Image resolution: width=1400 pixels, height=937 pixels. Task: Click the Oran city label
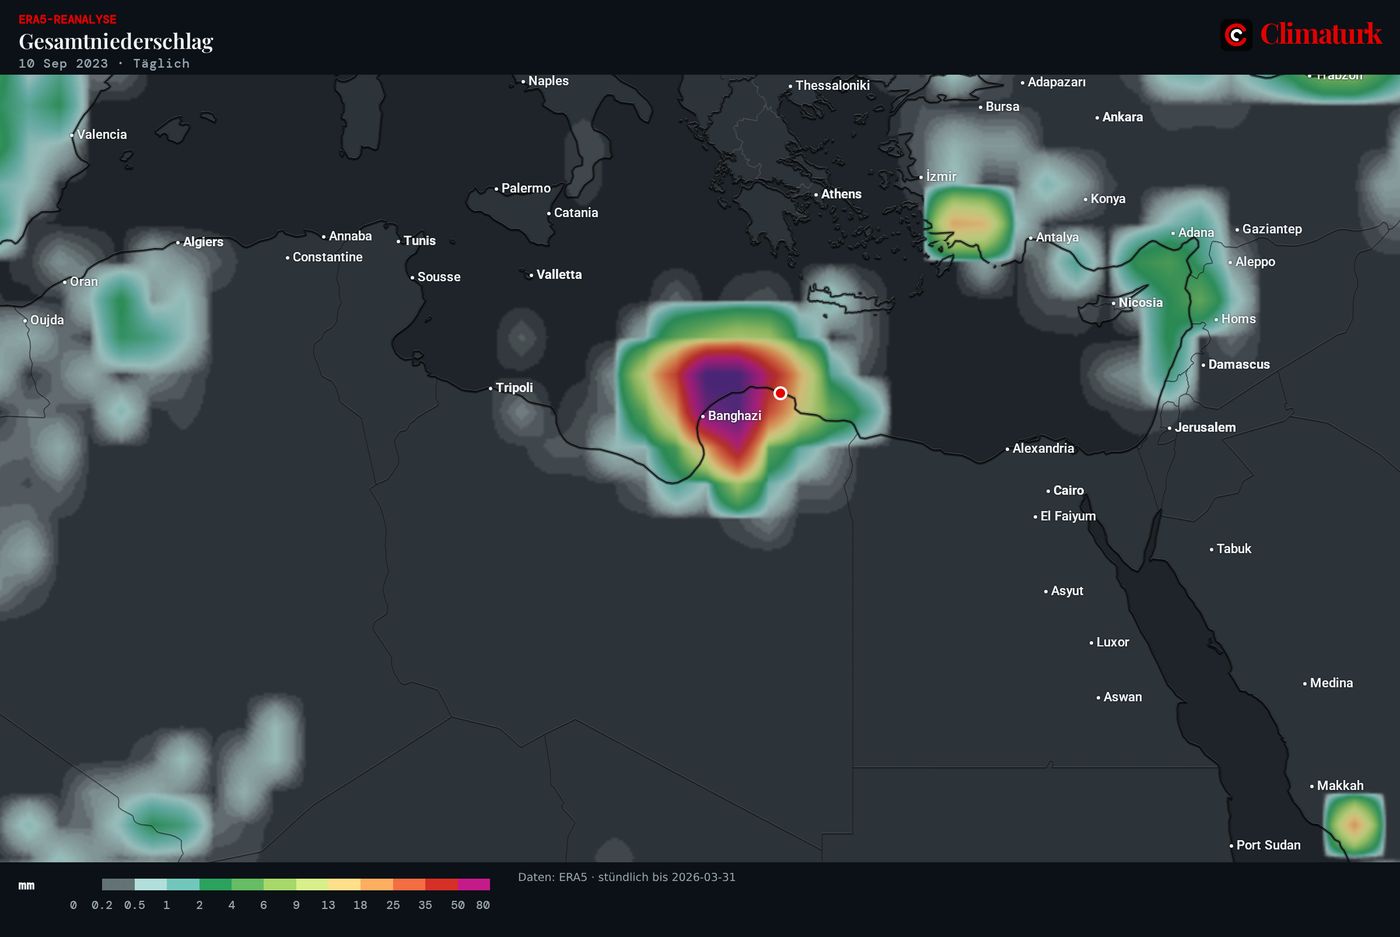tap(84, 282)
